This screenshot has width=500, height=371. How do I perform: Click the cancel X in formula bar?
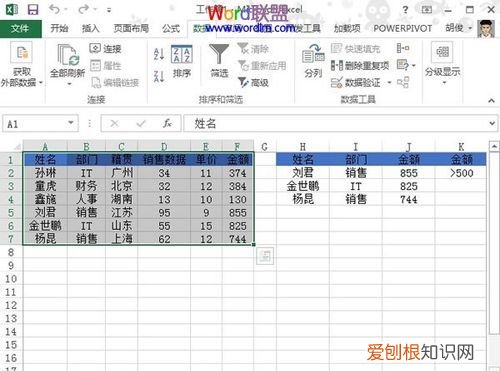114,124
